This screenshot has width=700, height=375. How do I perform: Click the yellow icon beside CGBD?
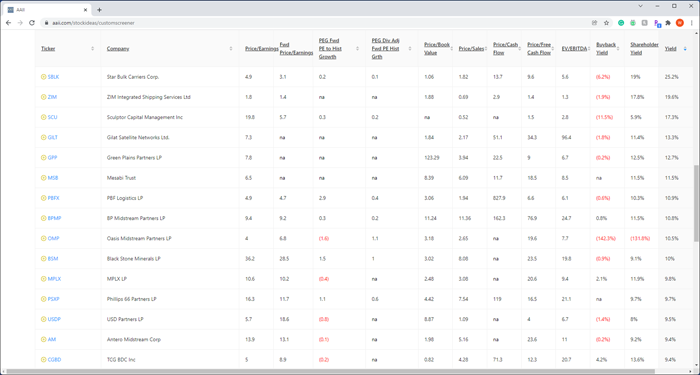[43, 359]
